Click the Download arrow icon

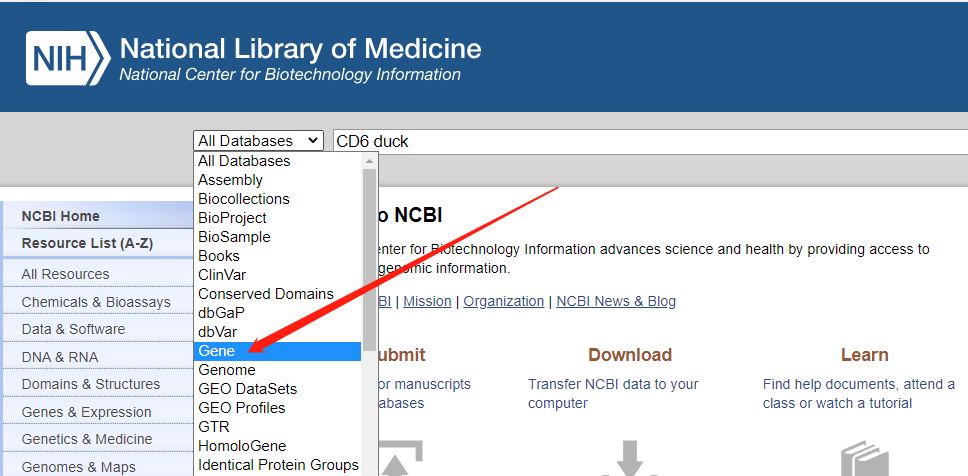coord(629,459)
